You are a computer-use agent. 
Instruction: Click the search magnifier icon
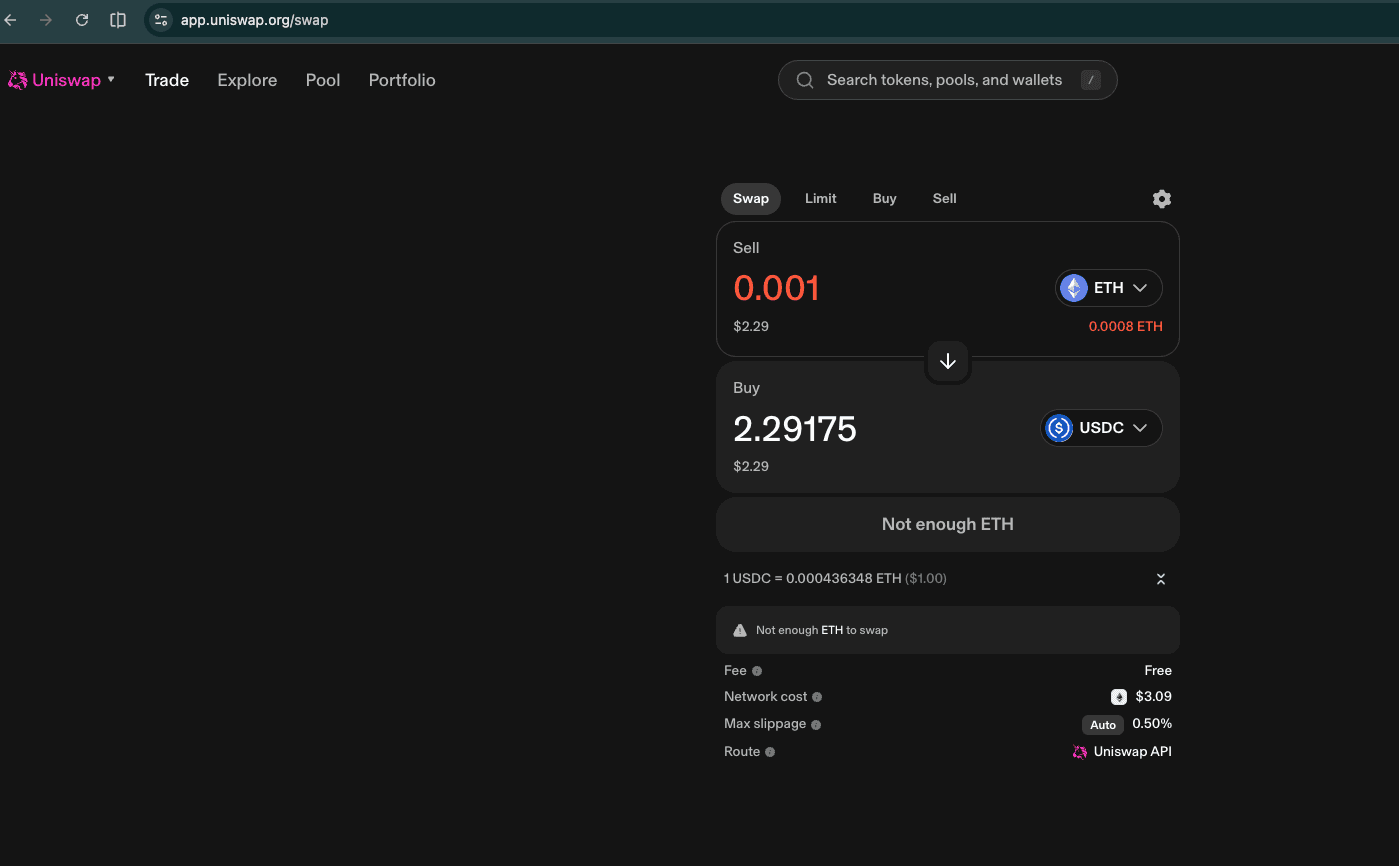804,80
